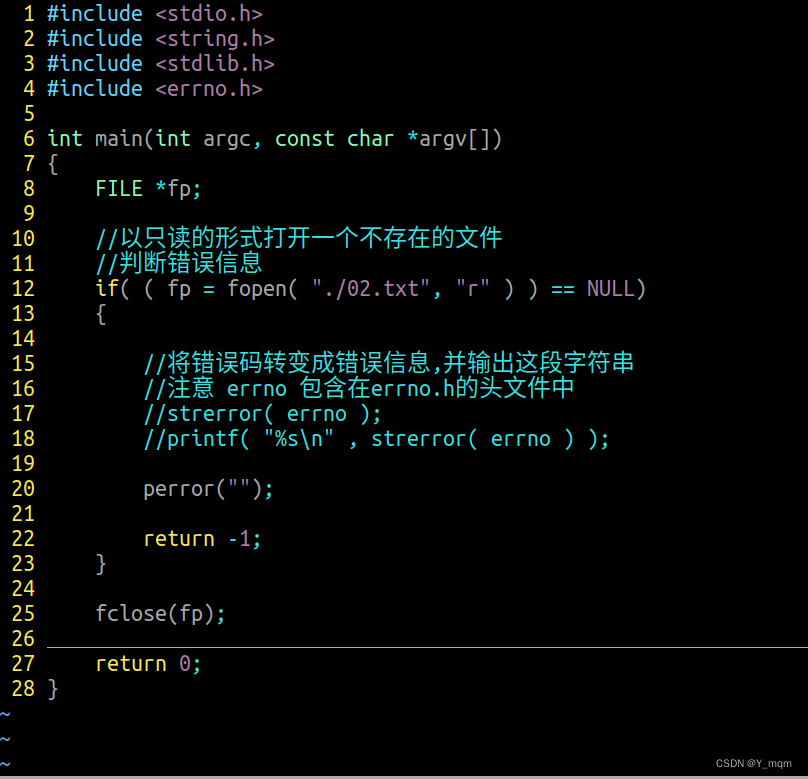Click the "<errno.h>" header on line 4
The height and width of the screenshot is (779, 808).
click(209, 89)
